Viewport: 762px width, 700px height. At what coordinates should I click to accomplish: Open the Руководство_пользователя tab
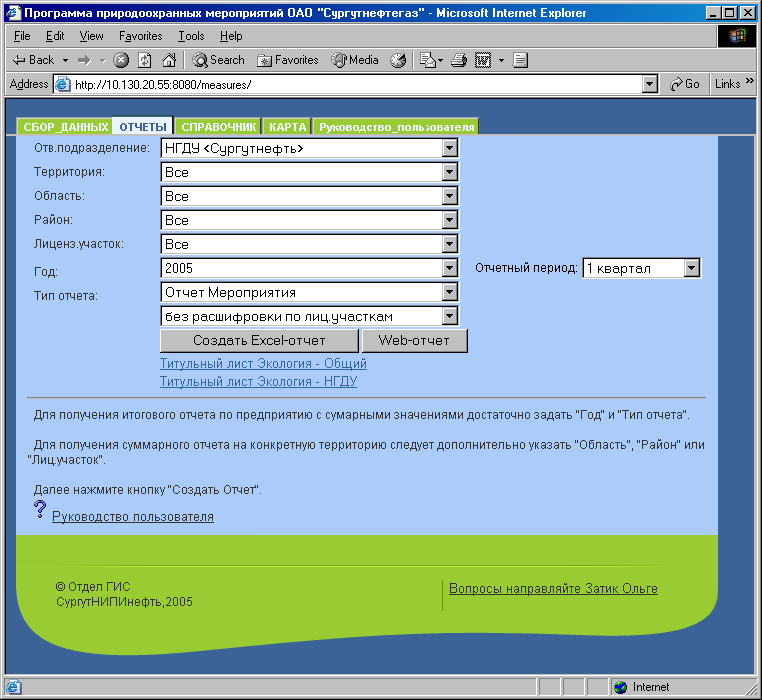coord(396,126)
